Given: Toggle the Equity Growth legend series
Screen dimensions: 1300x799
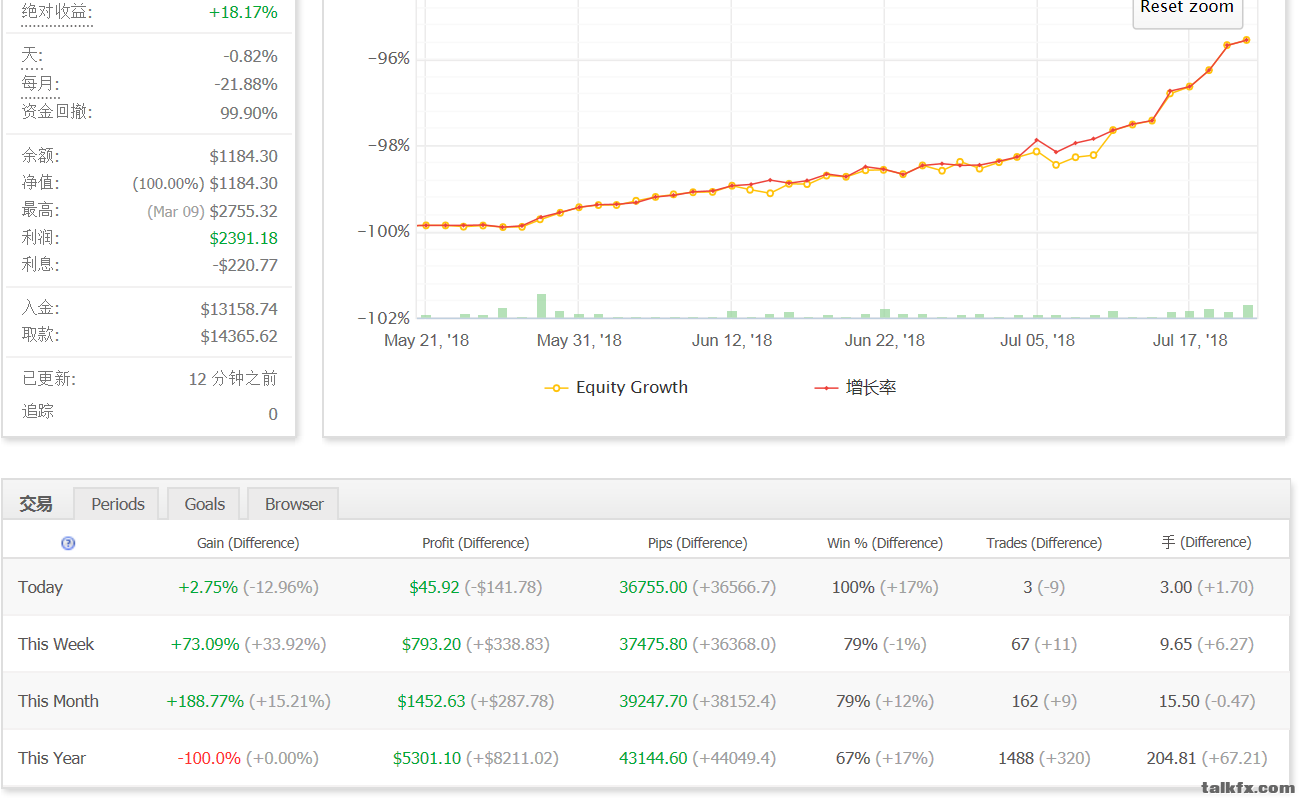Looking at the screenshot, I should click(616, 387).
